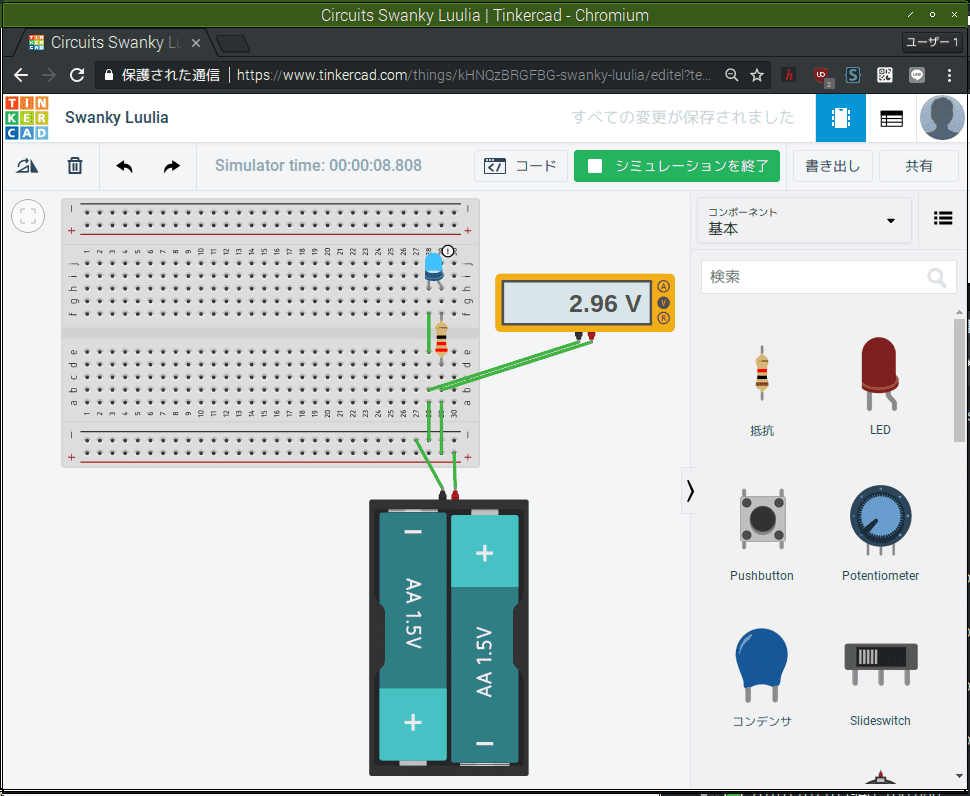
Task: Stop simulation with シミュレーションを終了 button
Action: [676, 166]
